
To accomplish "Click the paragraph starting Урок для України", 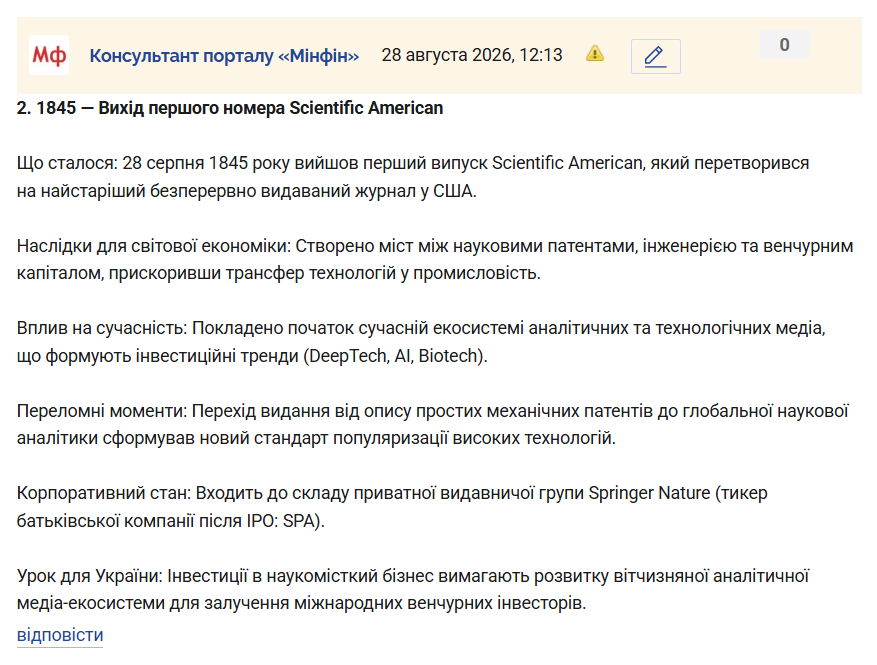I will pyautogui.click(x=413, y=589).
